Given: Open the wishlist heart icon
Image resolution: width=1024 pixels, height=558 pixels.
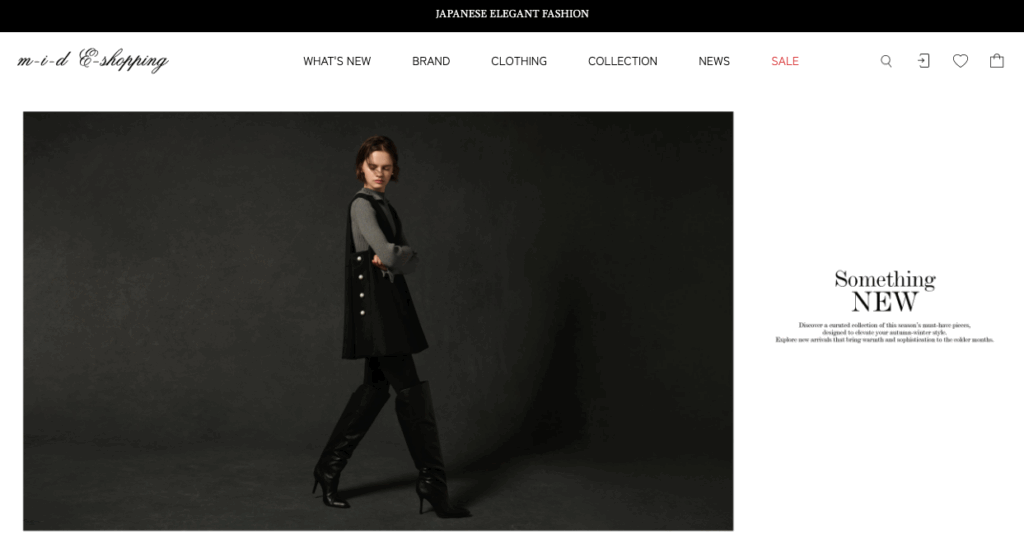Looking at the screenshot, I should click(960, 61).
